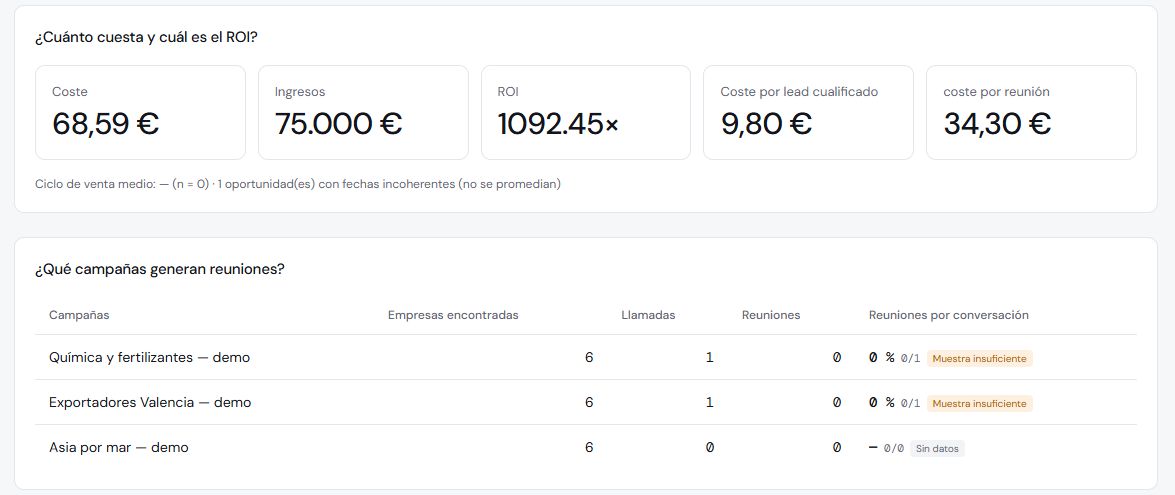Viewport: 1175px width, 495px height.
Task: Click the coste por reunión label
Action: (996, 92)
